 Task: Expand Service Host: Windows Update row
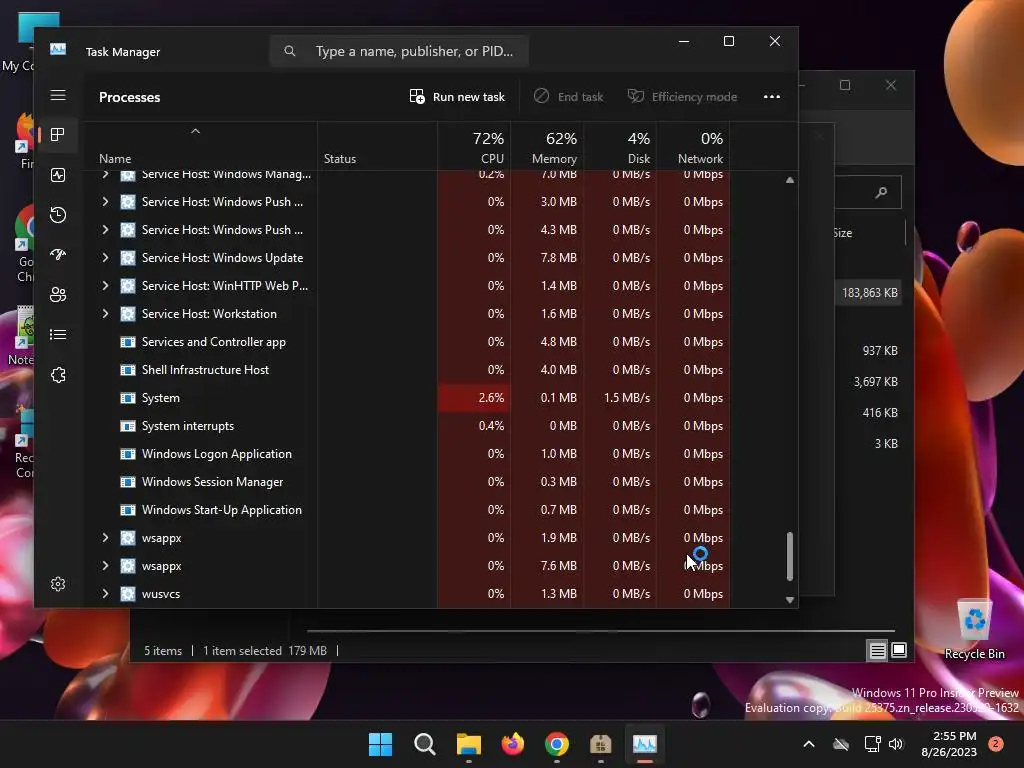[x=105, y=258]
